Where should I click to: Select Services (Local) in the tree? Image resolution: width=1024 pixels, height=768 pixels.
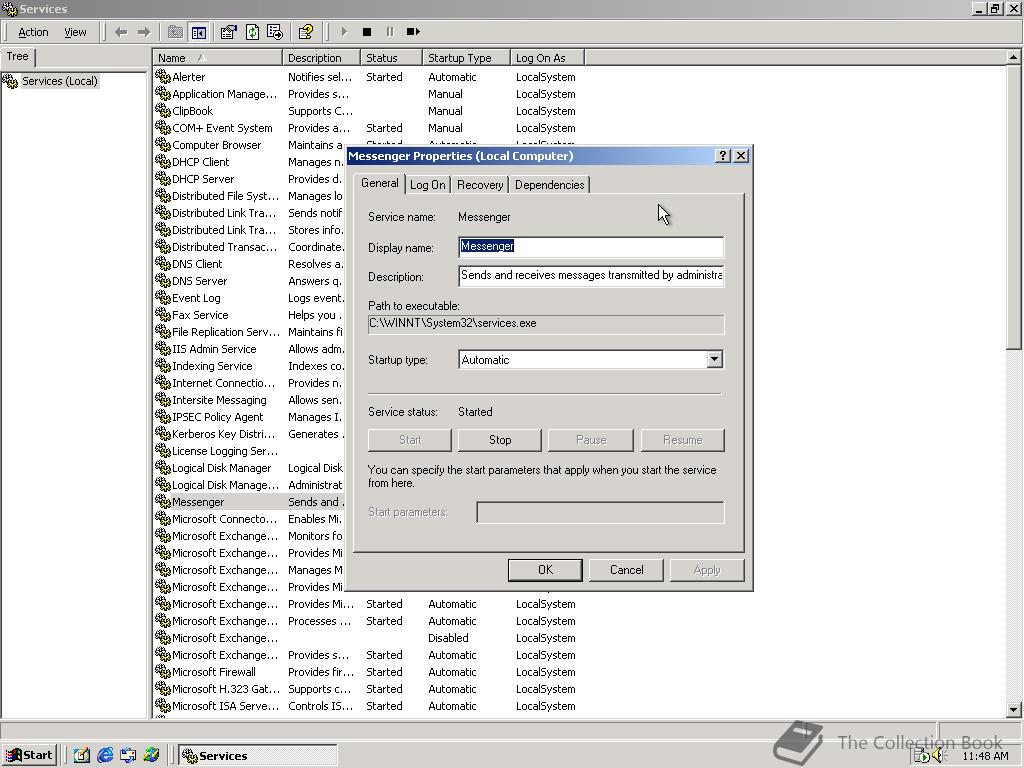59,81
